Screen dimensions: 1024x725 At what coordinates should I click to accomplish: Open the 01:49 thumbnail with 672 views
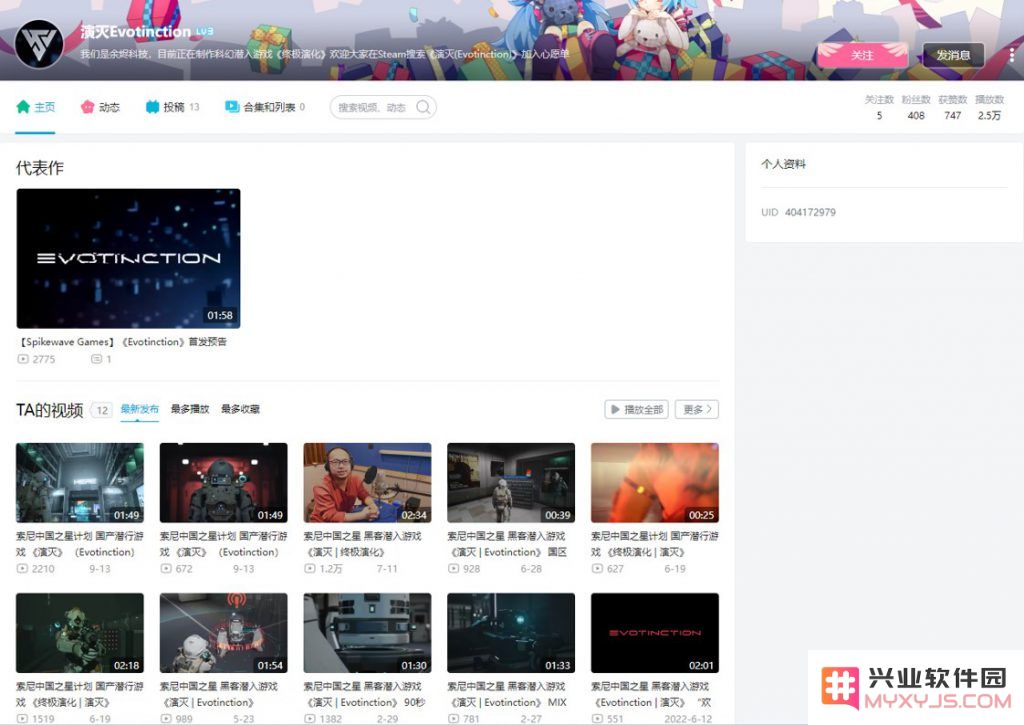(223, 483)
